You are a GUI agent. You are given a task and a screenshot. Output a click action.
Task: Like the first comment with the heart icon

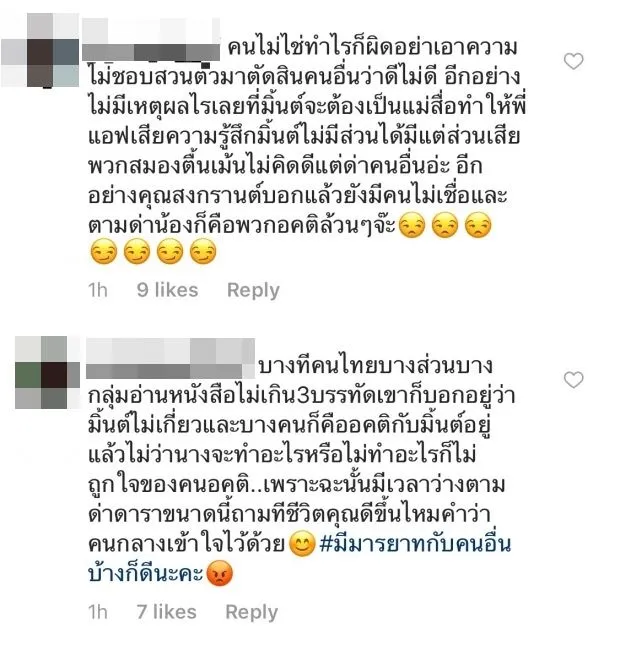click(574, 61)
